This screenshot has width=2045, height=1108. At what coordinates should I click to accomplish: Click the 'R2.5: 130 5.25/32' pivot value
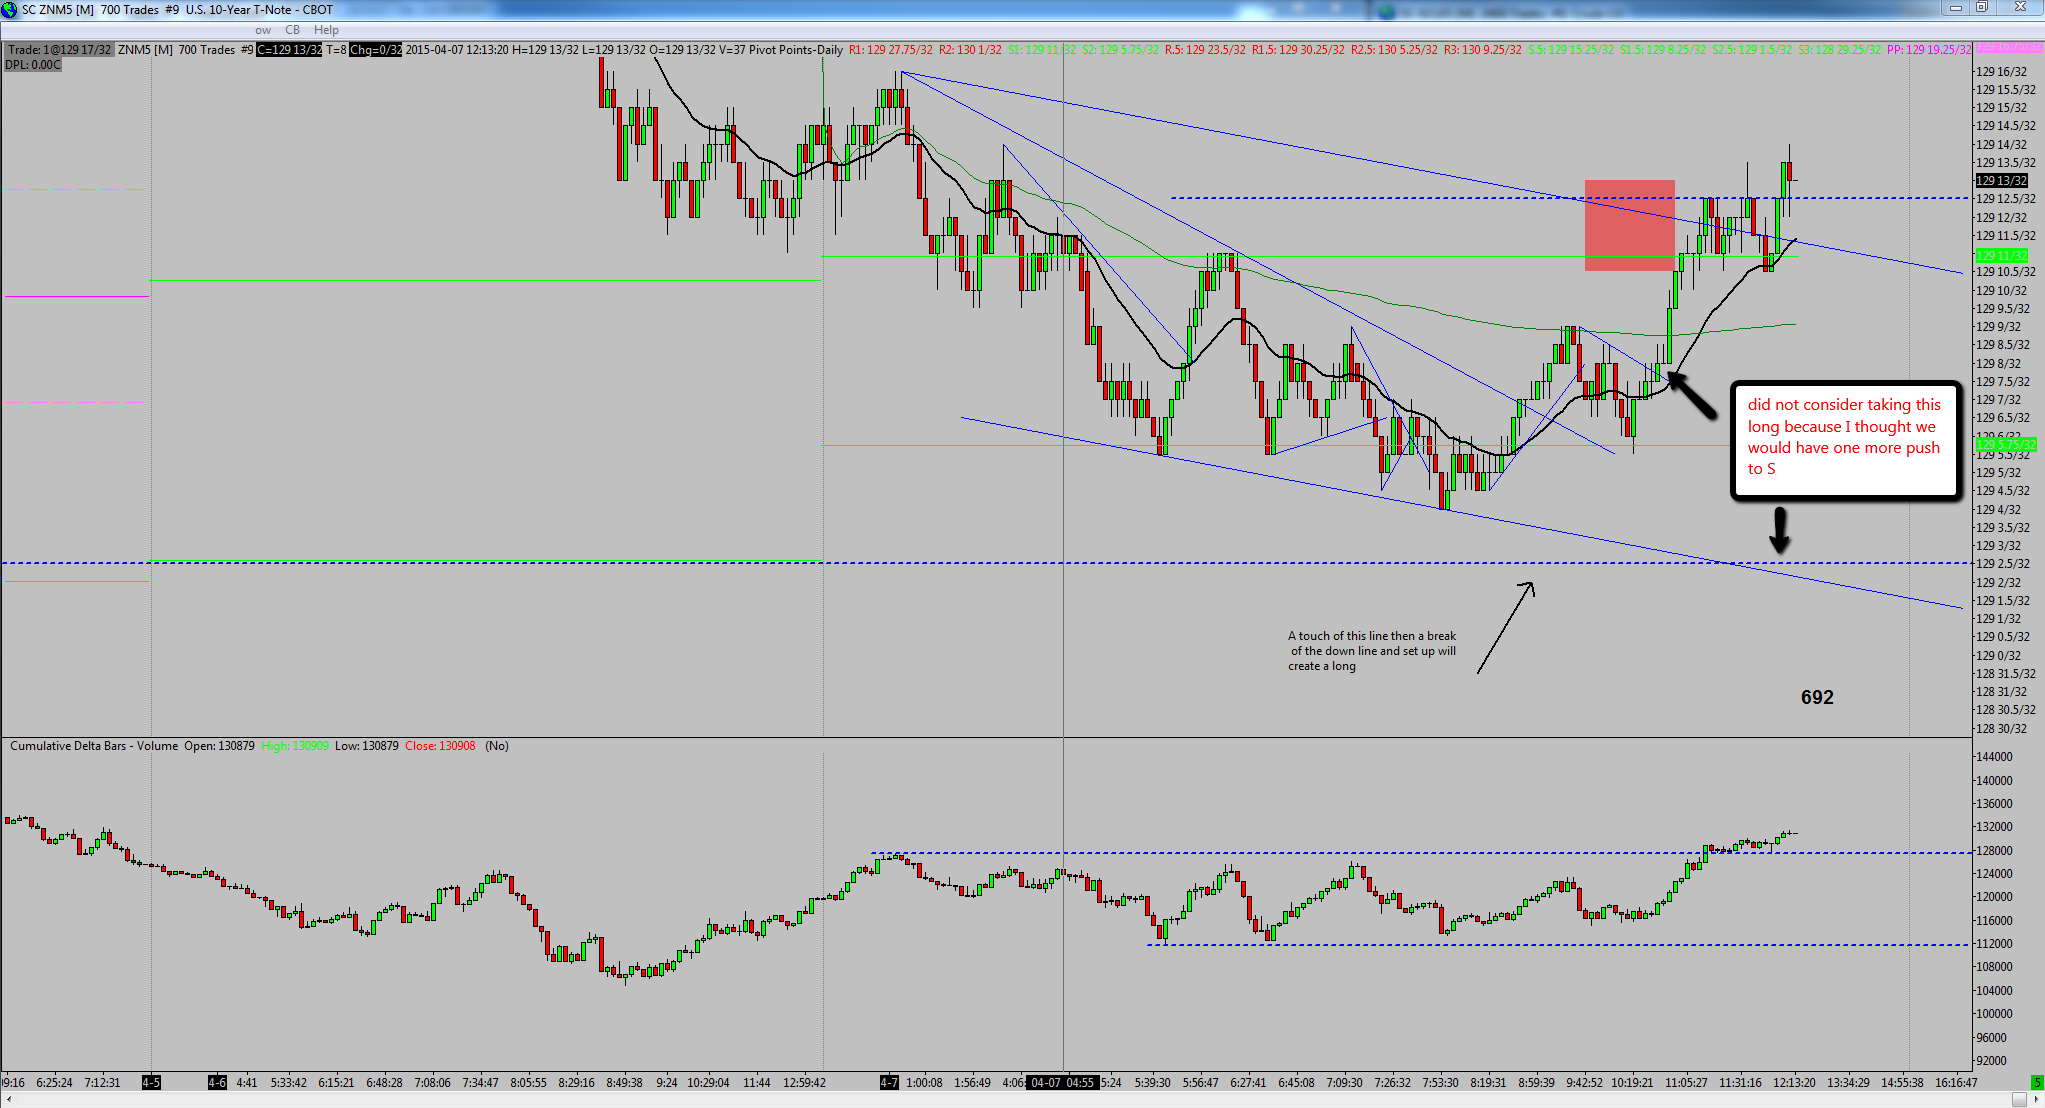point(1394,50)
